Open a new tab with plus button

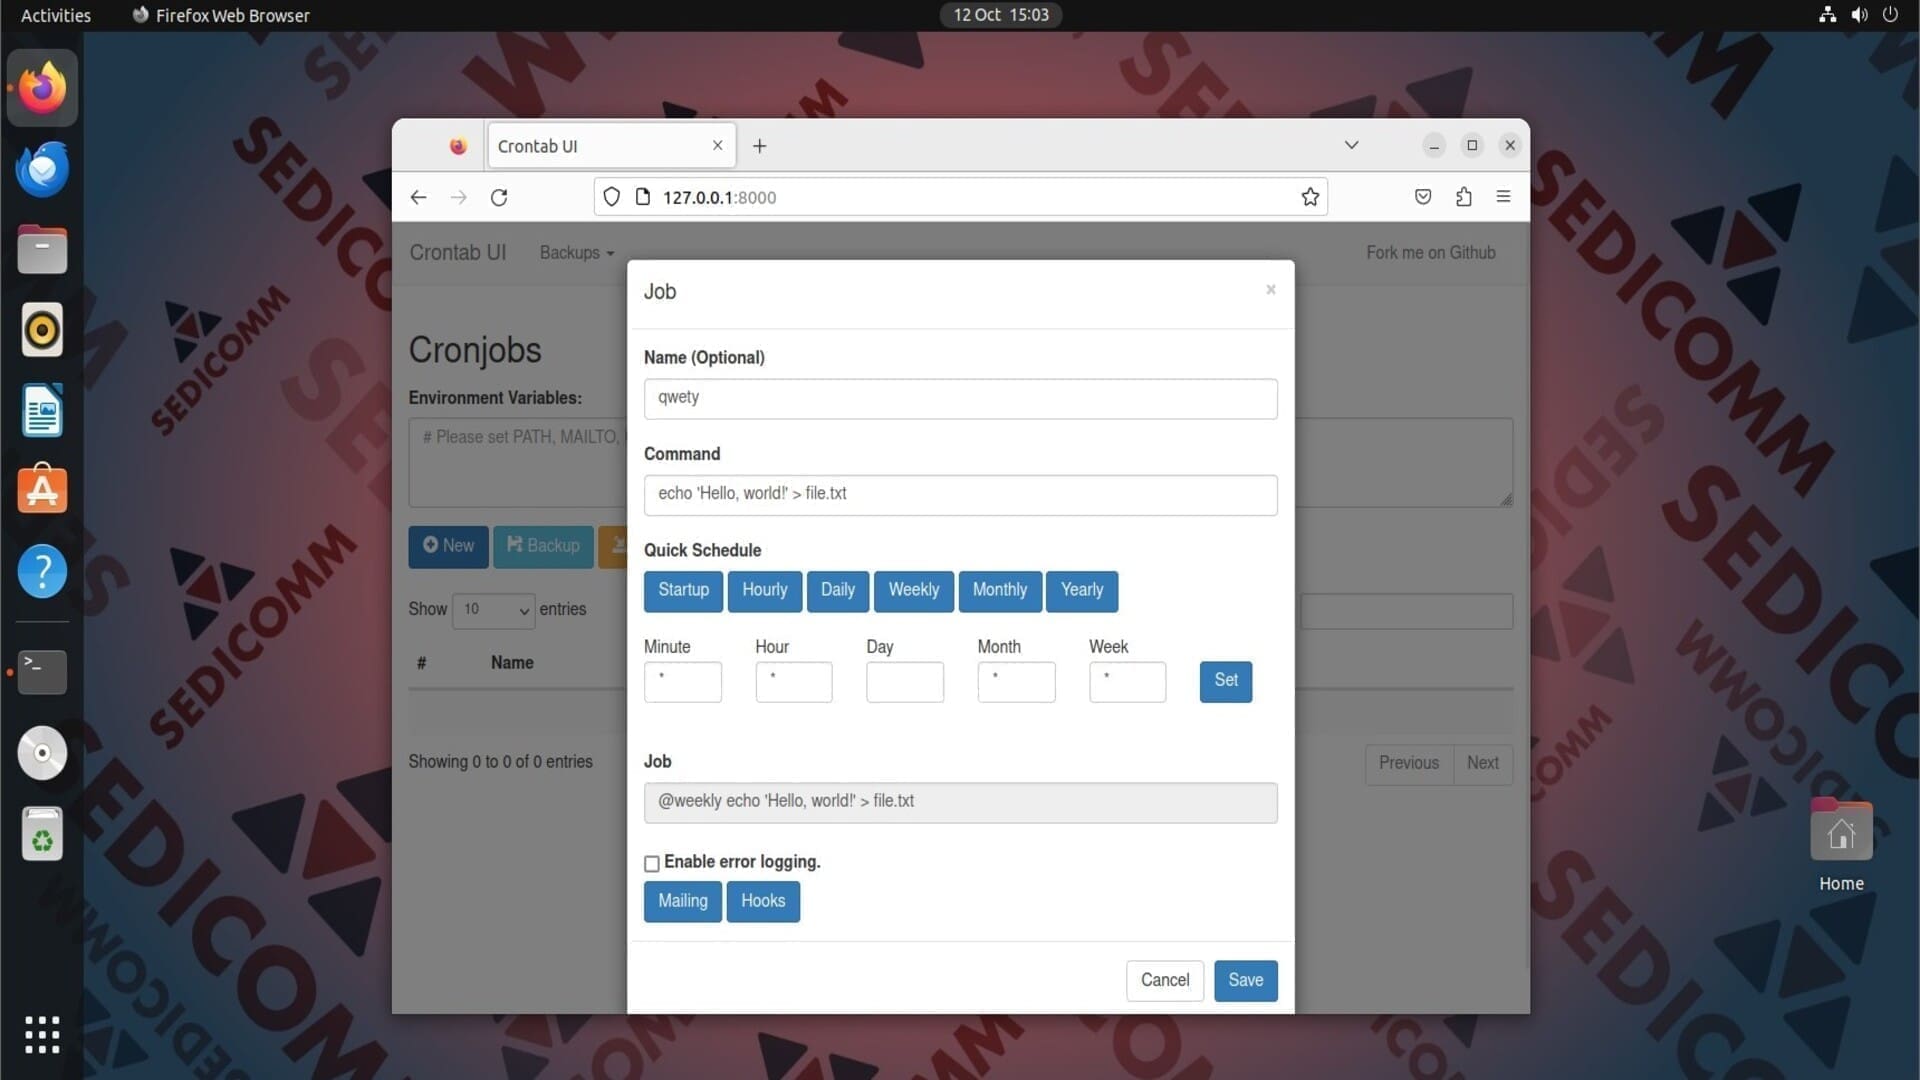tap(760, 146)
